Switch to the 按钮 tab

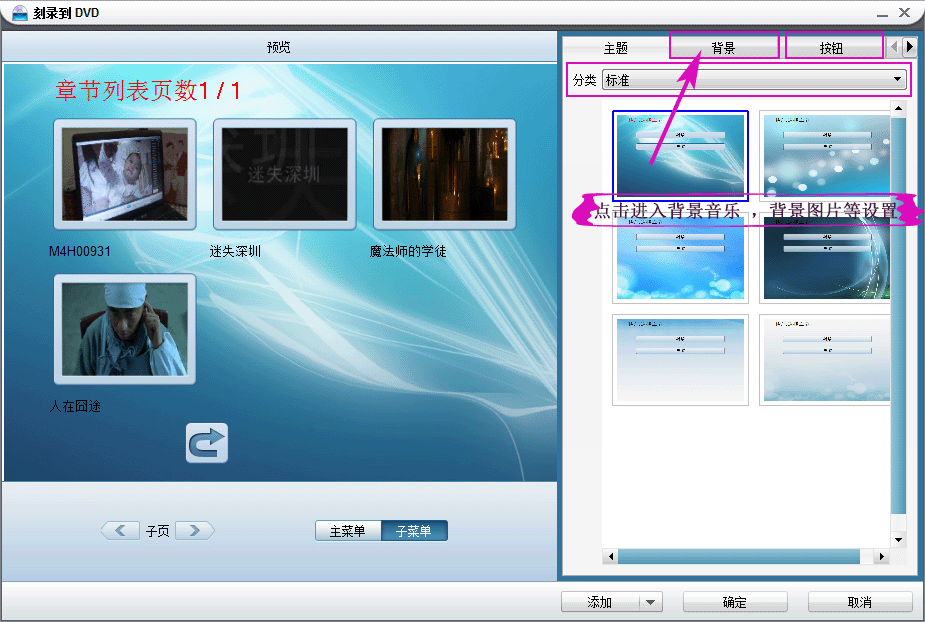pyautogui.click(x=833, y=45)
